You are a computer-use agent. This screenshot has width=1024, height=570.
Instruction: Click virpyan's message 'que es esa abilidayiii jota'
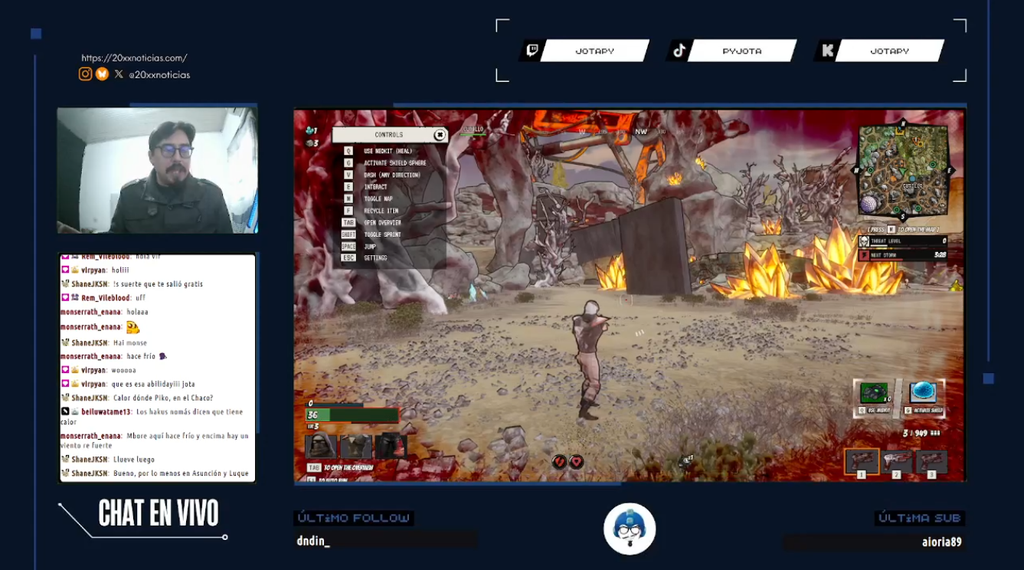(x=153, y=384)
